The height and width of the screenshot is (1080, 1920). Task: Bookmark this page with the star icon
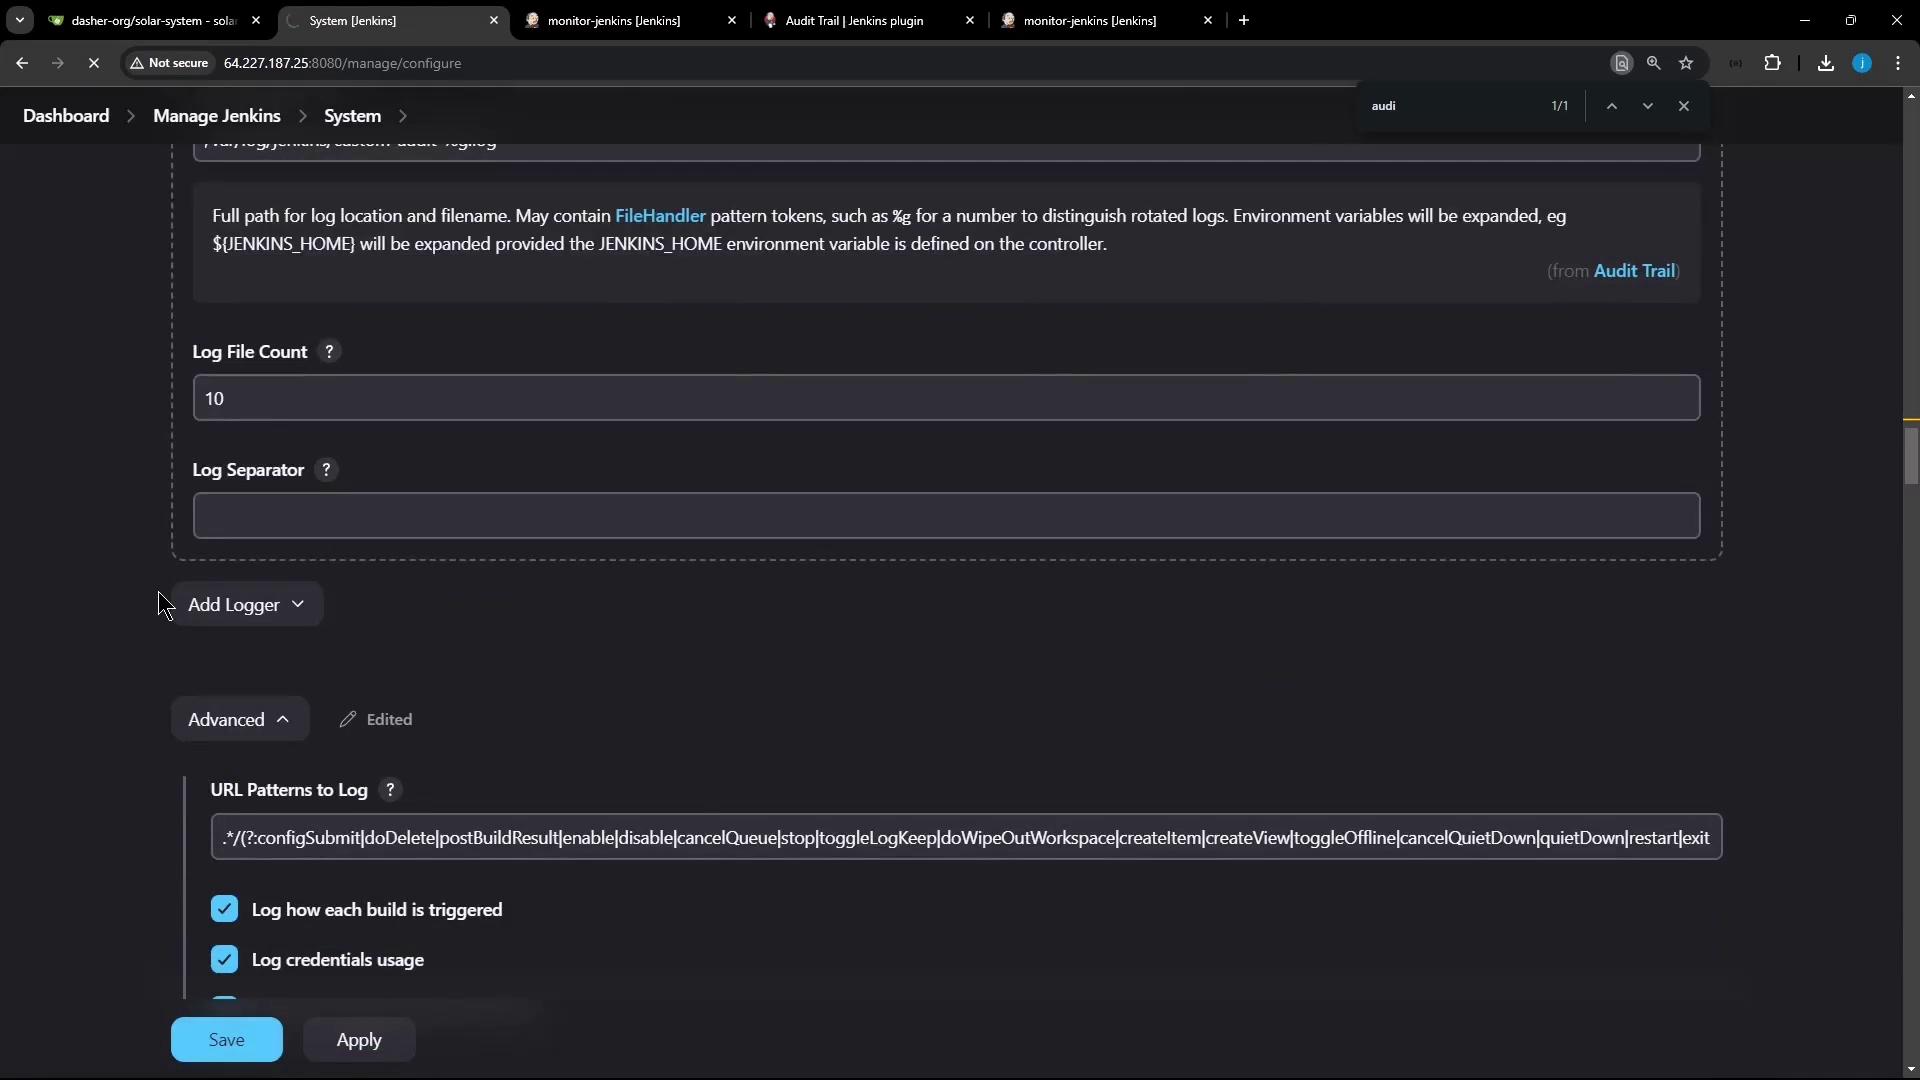coord(1686,63)
